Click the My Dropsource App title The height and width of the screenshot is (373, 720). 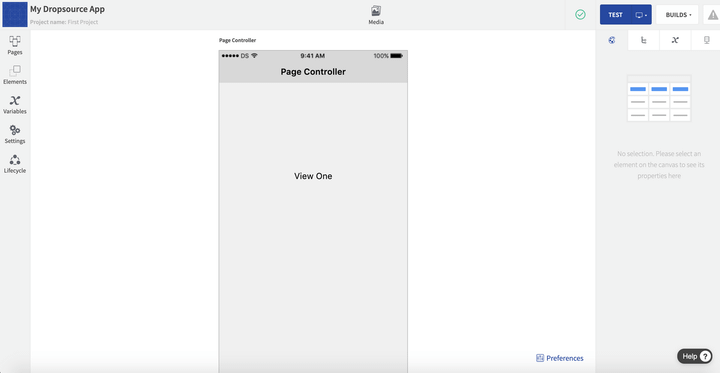click(68, 9)
